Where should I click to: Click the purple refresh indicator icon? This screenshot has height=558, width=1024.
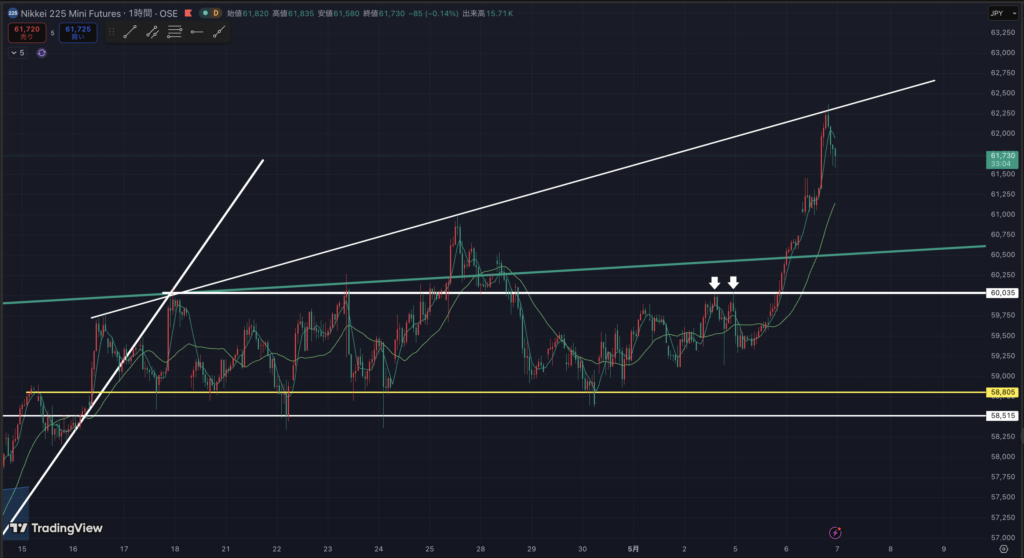click(41, 53)
